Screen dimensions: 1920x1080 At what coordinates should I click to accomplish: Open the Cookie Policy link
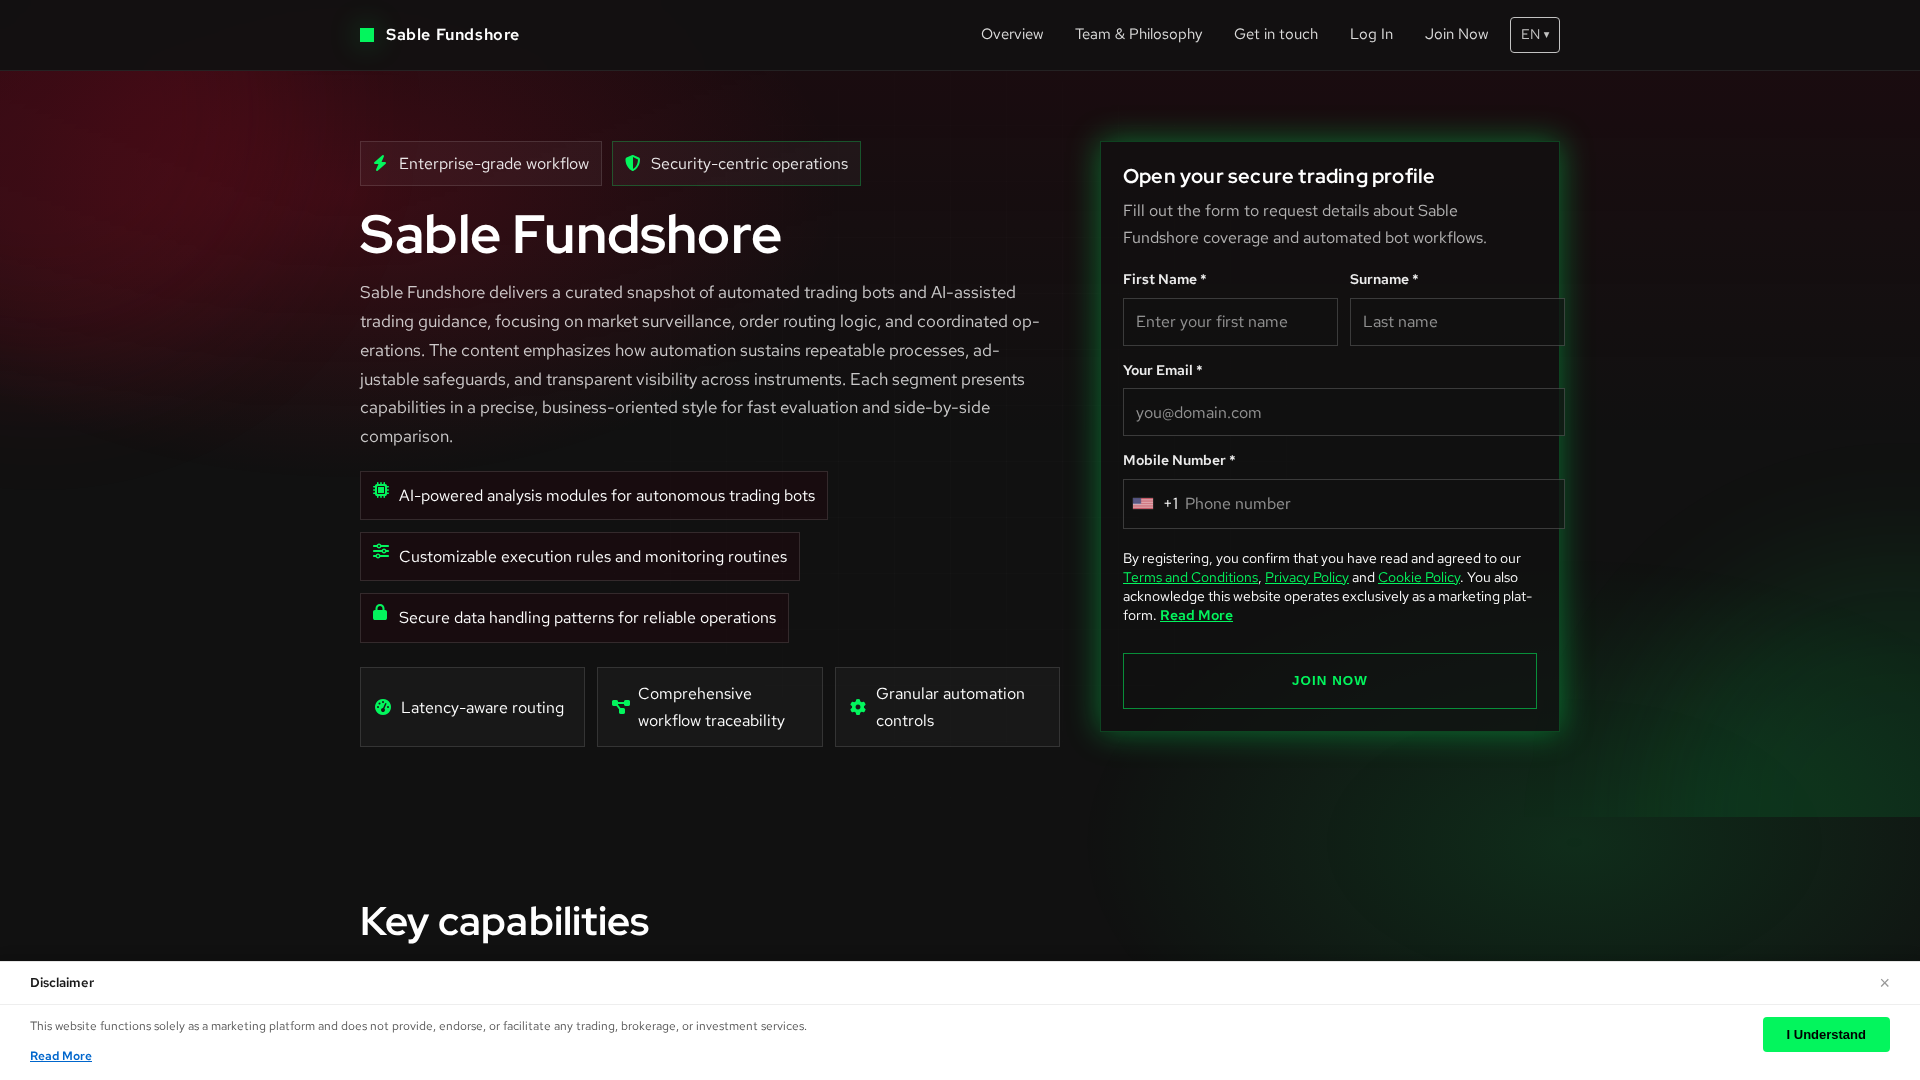[x=1419, y=577]
